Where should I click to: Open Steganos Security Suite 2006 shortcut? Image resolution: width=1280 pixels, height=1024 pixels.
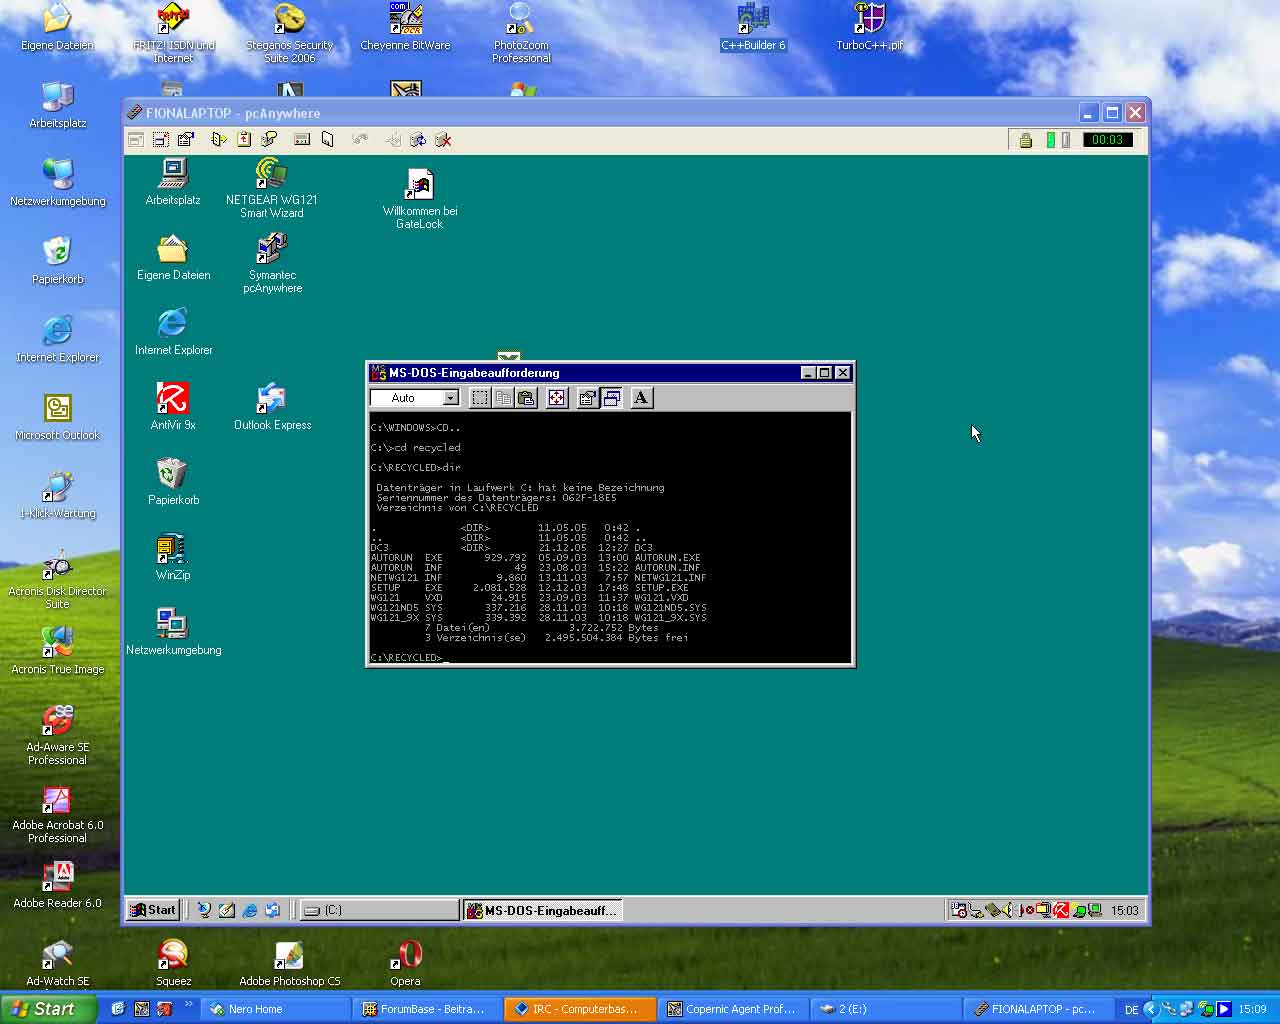(289, 32)
